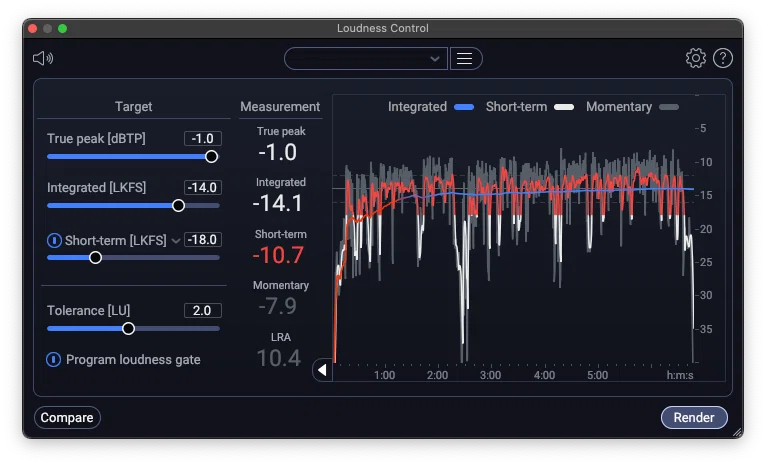Click the measured Integrated -14.1 reading
This screenshot has height=465, width=766.
coord(278,203)
